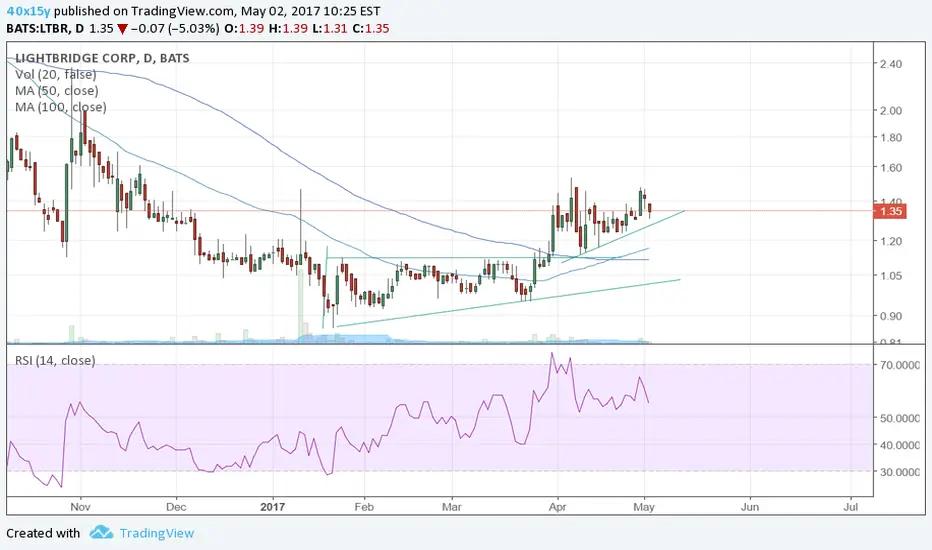Click the –0.07 (–5.03%) change value
This screenshot has height=550, width=932.
(x=175, y=28)
